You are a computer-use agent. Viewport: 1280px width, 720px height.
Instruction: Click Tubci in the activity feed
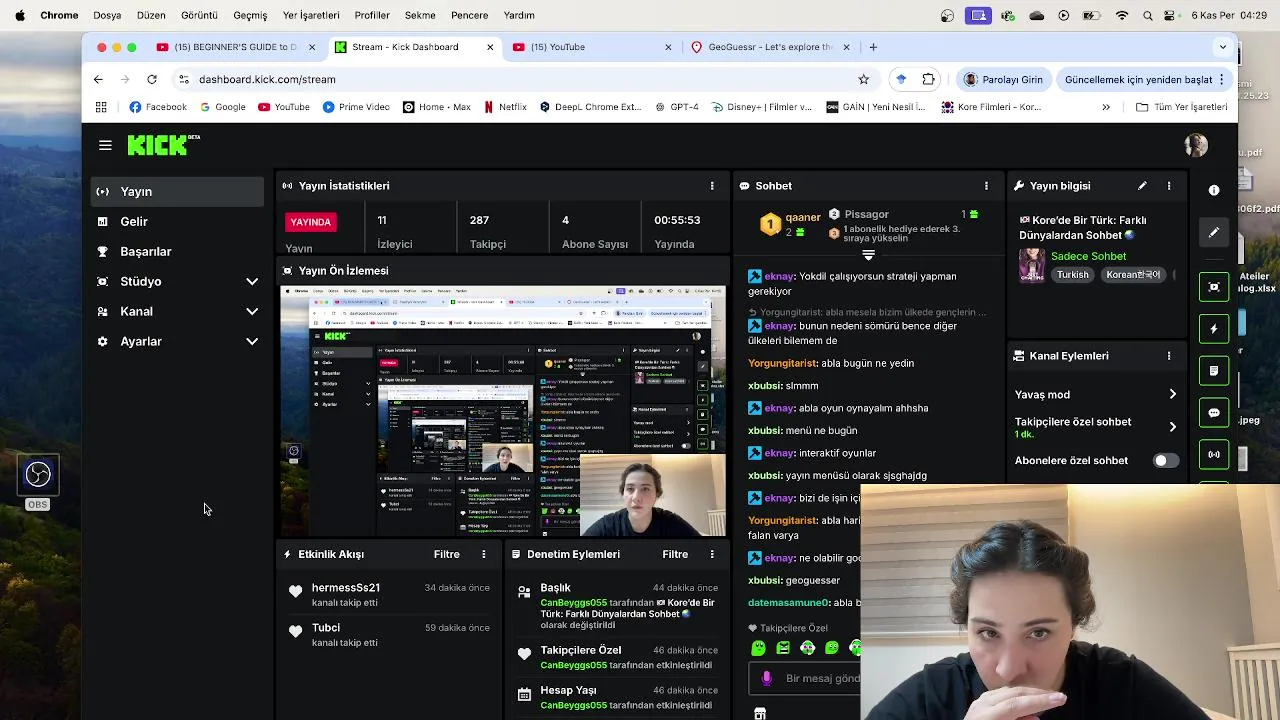326,628
